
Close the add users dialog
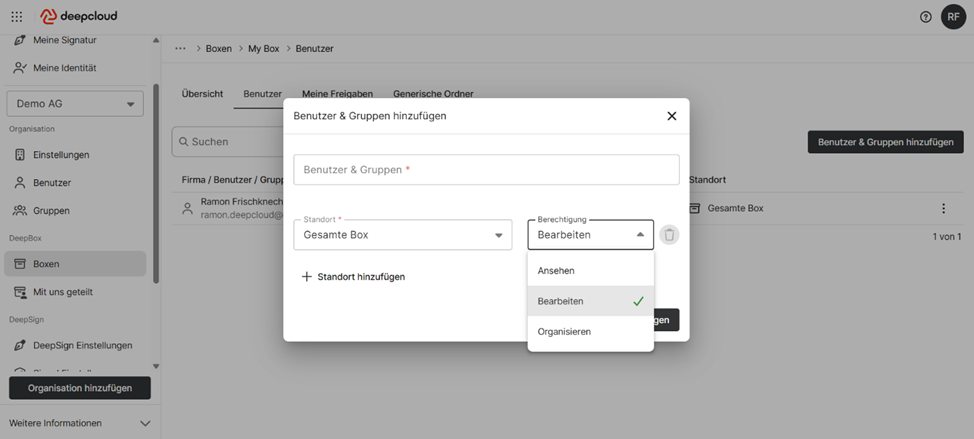point(671,116)
